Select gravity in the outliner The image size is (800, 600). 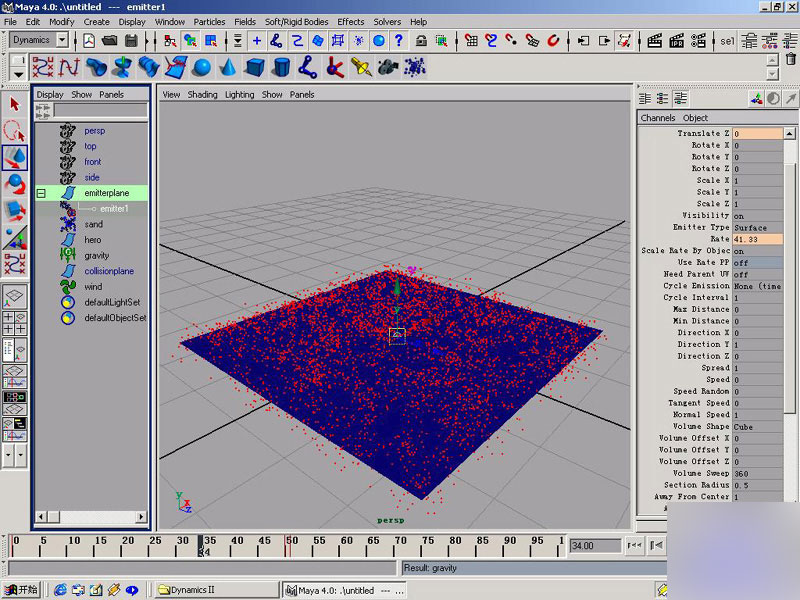[x=96, y=255]
